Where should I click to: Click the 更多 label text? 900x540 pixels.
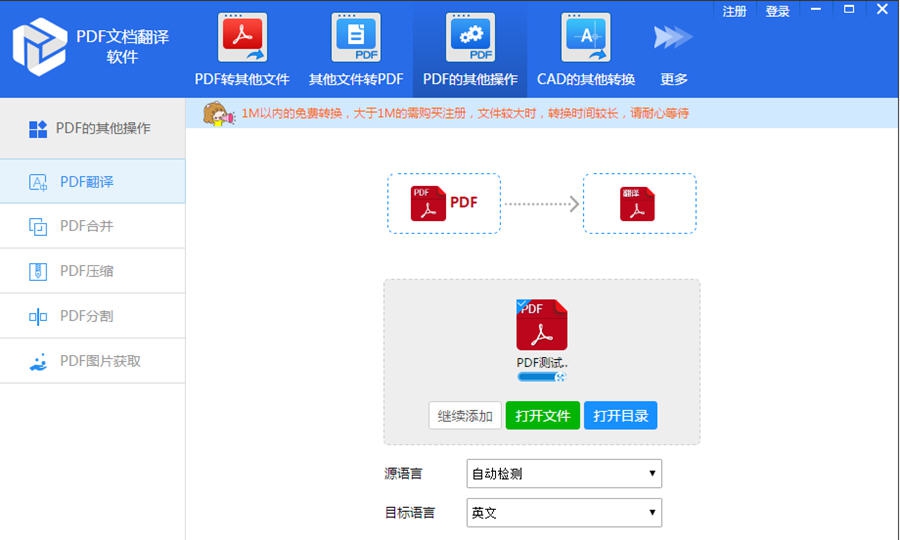[x=673, y=79]
